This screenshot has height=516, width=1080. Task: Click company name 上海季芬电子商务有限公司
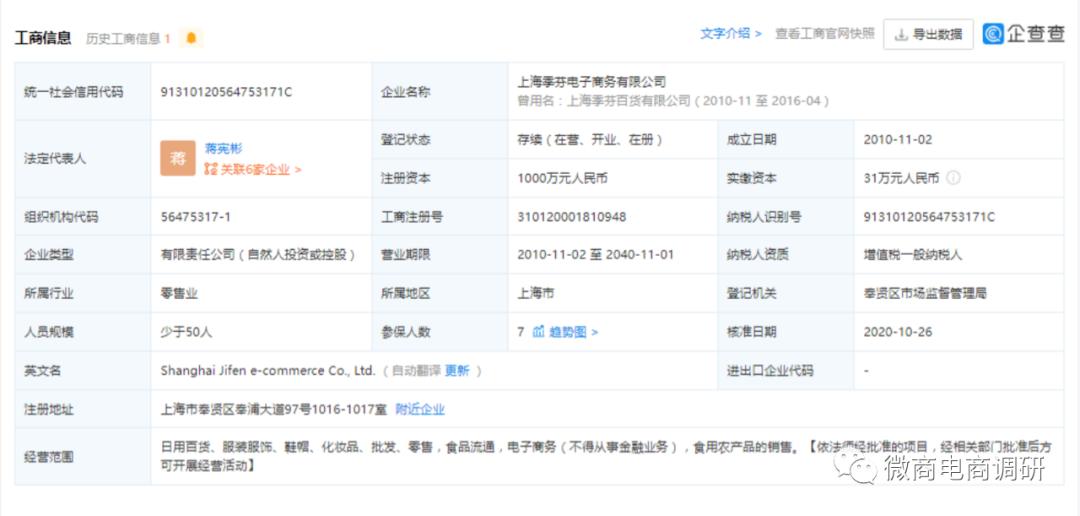591,82
